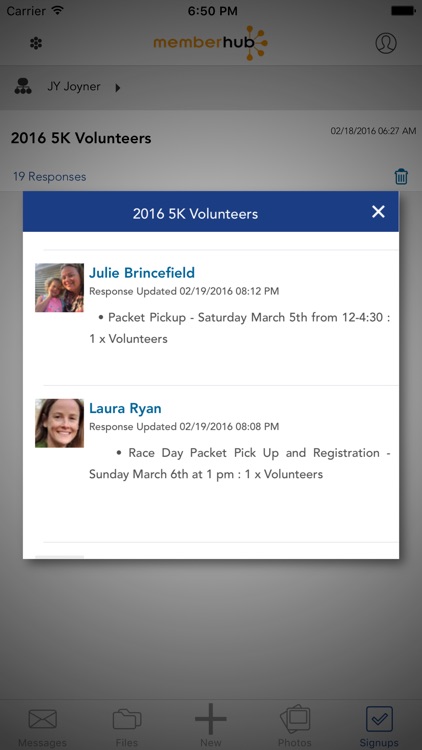Switch to the Photos tab
422x750 pixels.
(x=295, y=726)
